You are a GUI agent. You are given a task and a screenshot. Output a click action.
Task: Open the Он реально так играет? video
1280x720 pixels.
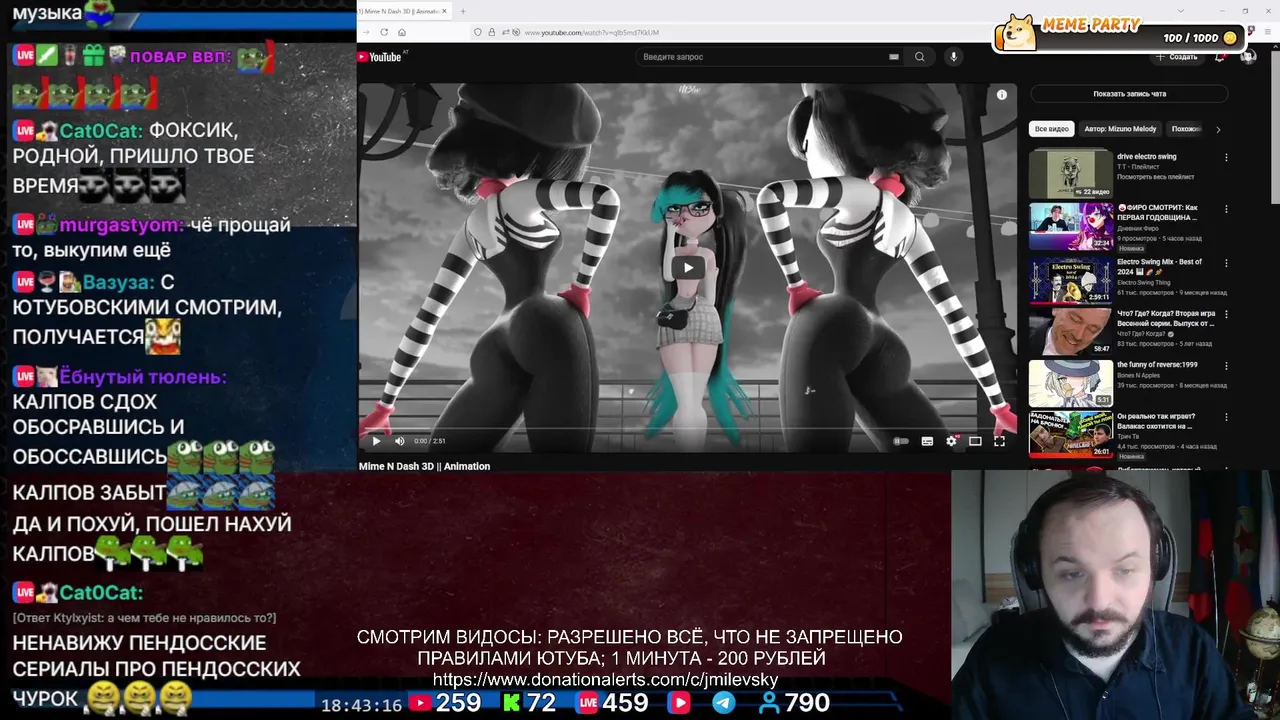point(1071,435)
